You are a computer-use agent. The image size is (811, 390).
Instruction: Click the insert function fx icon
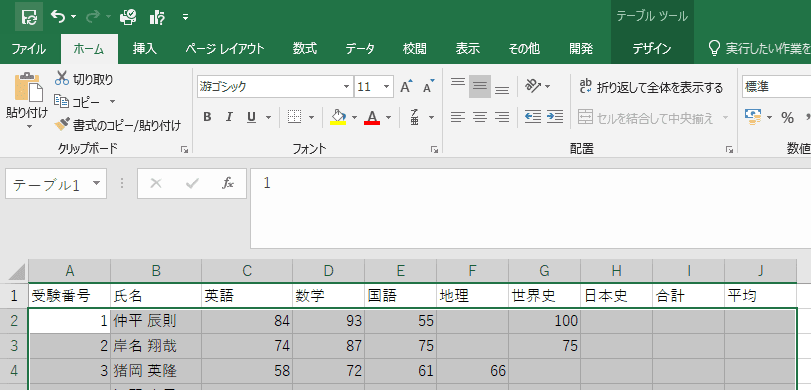tap(228, 183)
